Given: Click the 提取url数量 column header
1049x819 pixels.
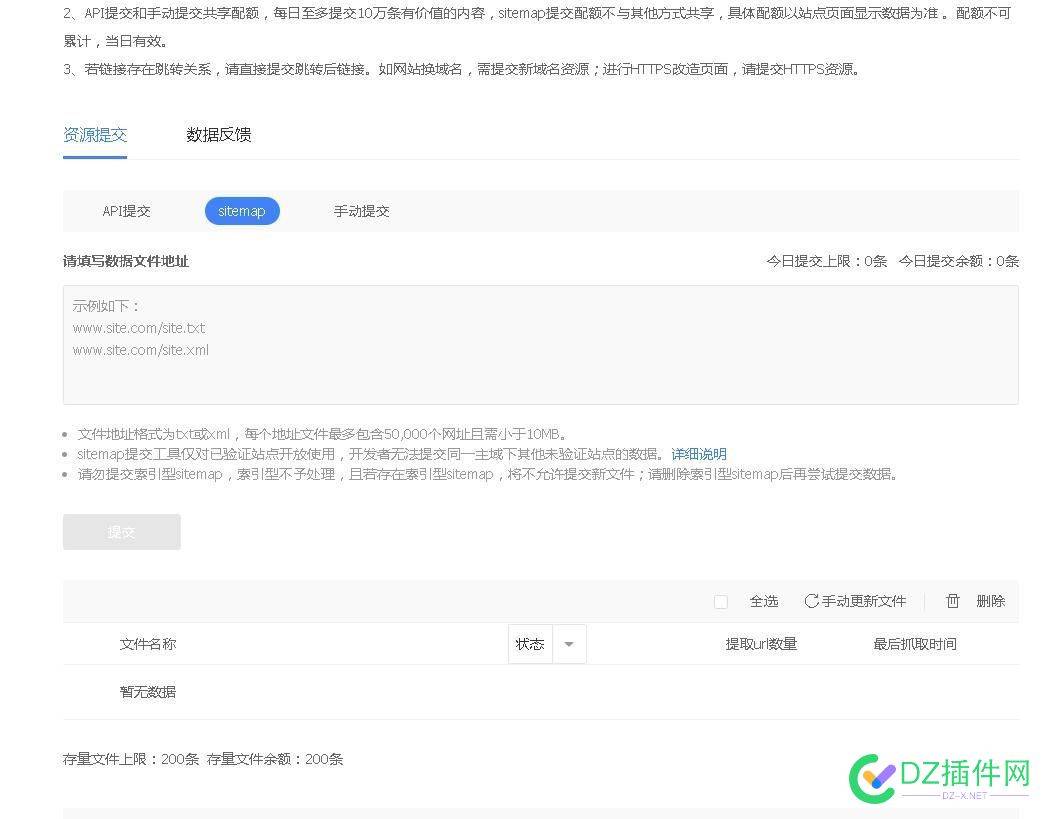Looking at the screenshot, I should [x=761, y=644].
